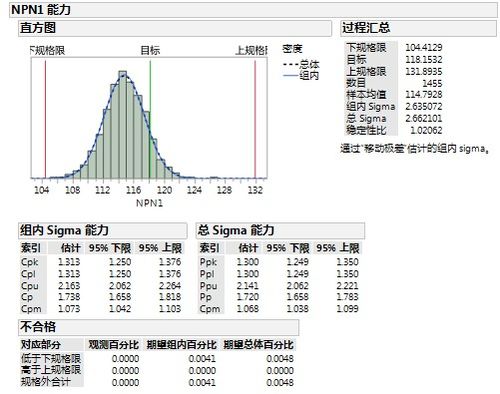Click the Cpk row label
The height and width of the screenshot is (394, 500).
click(x=29, y=262)
